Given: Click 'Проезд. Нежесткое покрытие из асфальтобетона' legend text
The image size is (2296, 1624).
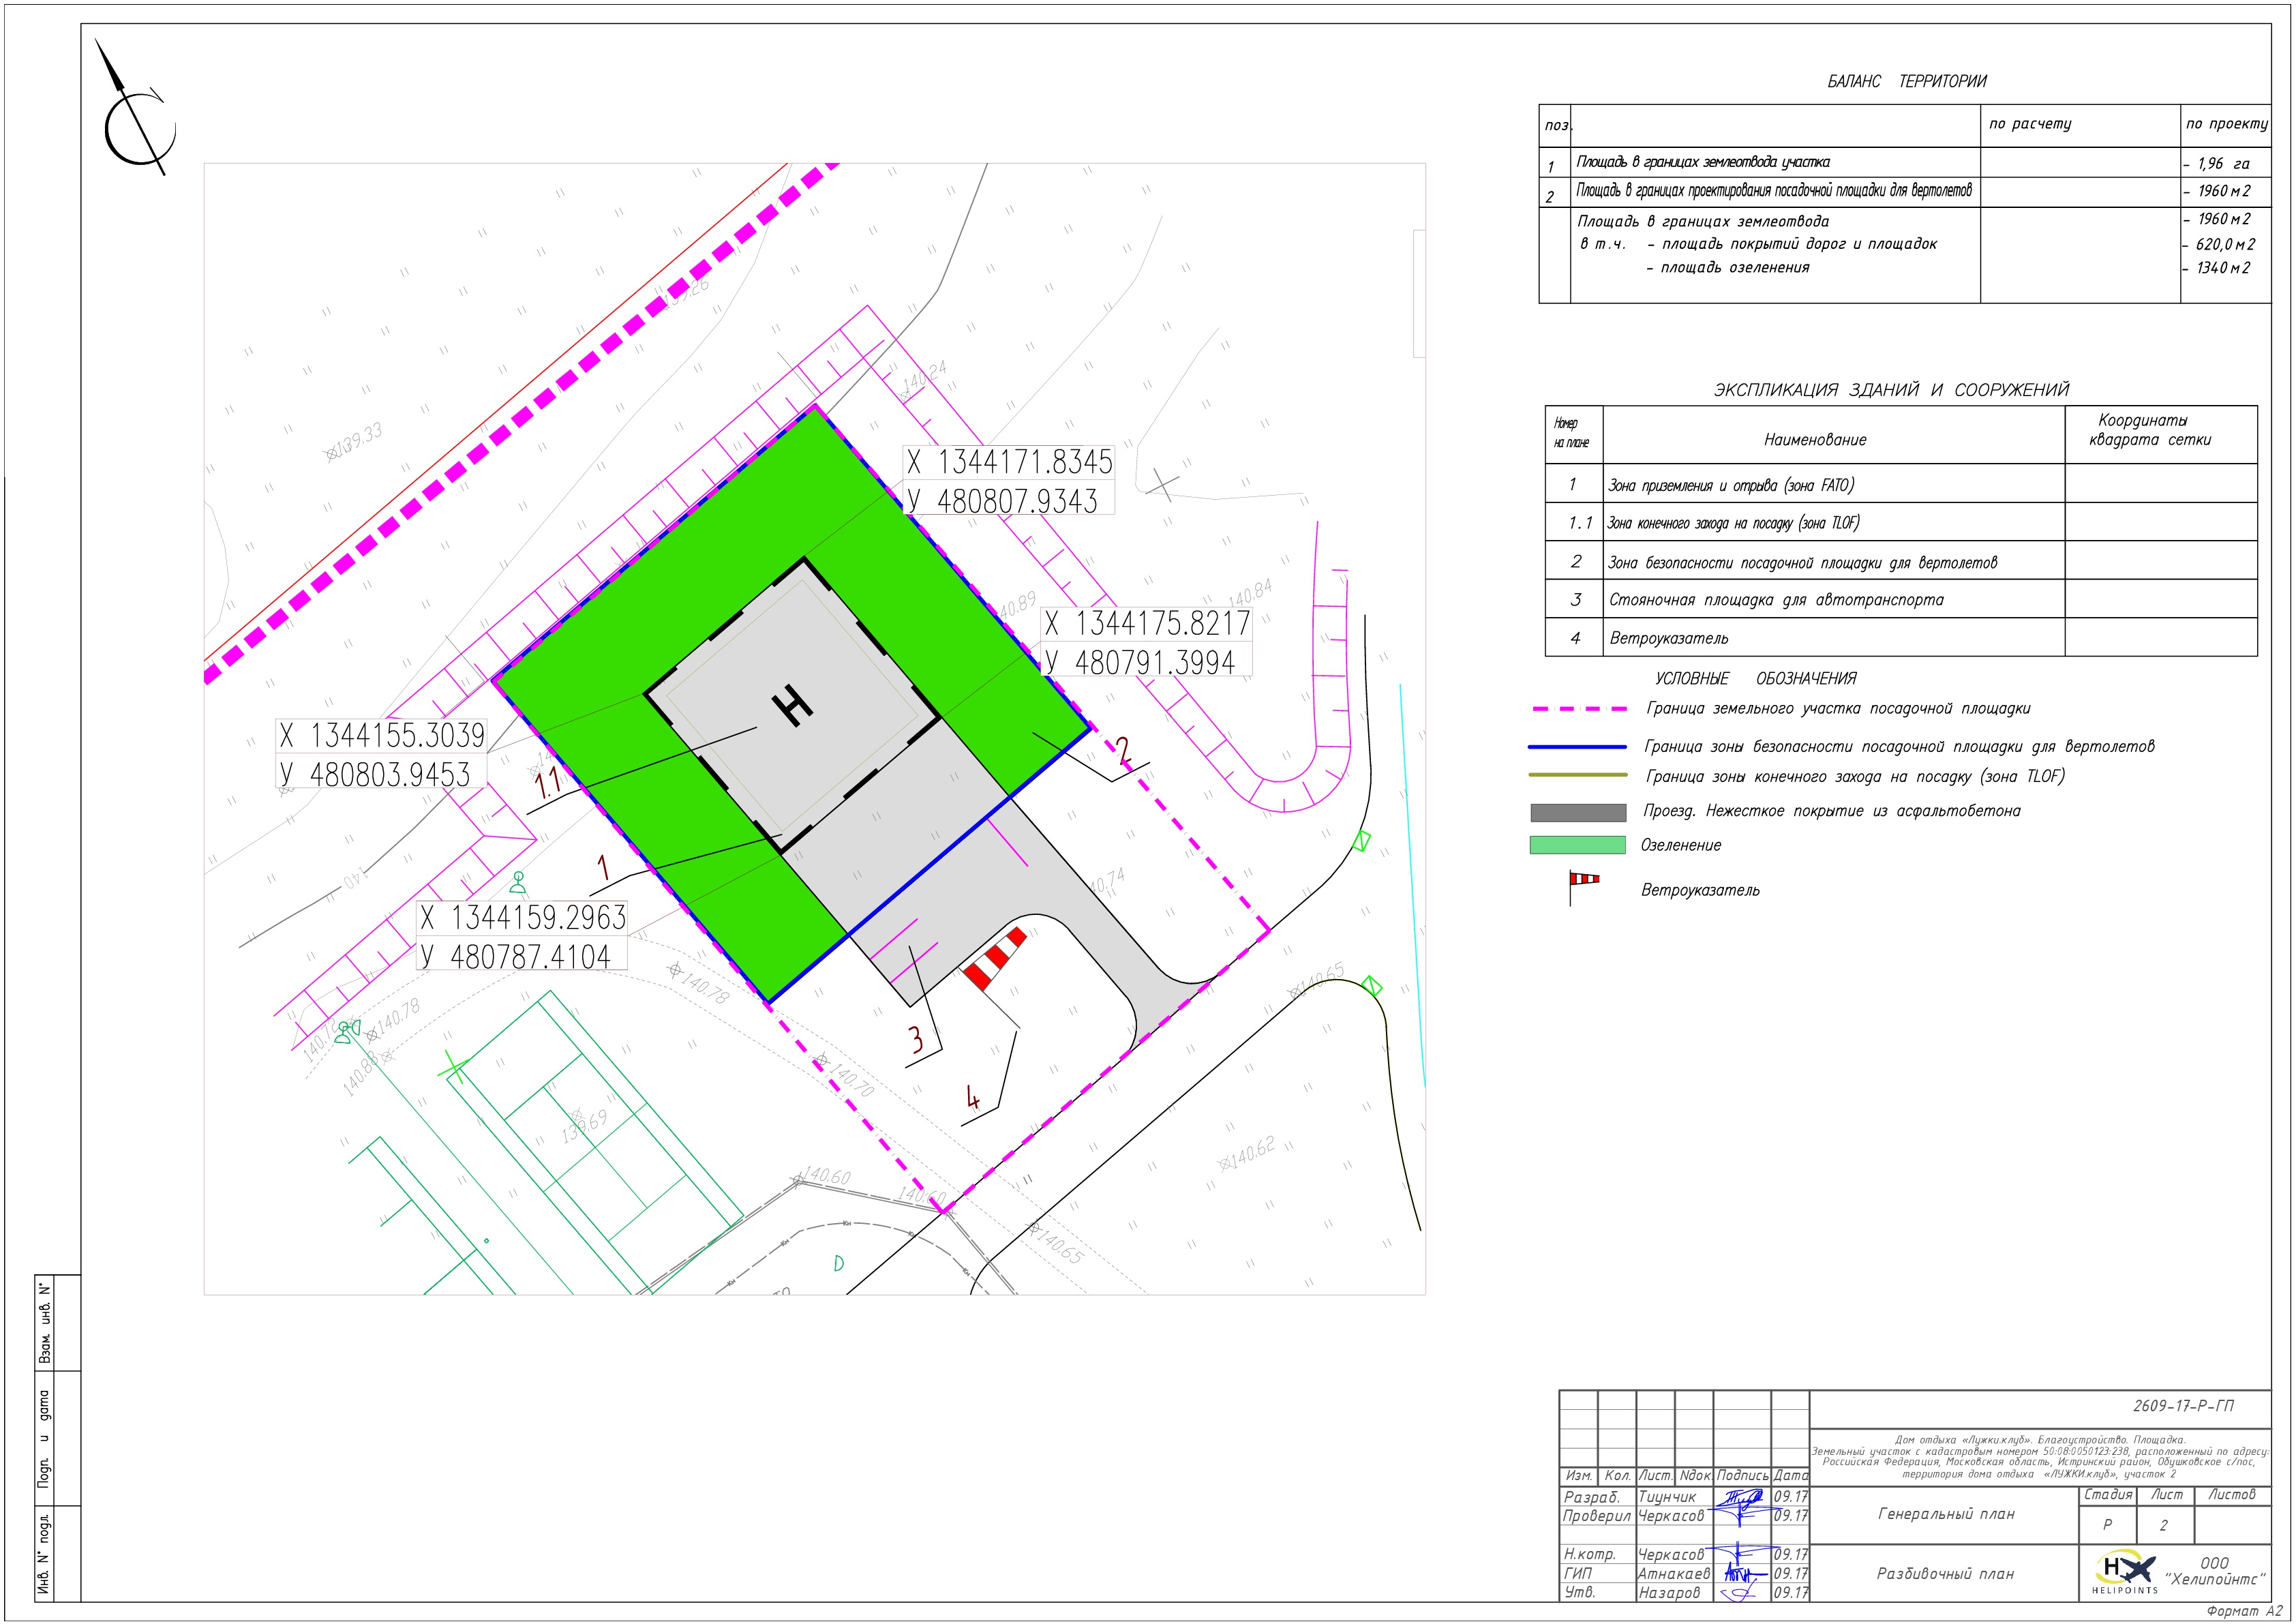Looking at the screenshot, I should click(1832, 812).
